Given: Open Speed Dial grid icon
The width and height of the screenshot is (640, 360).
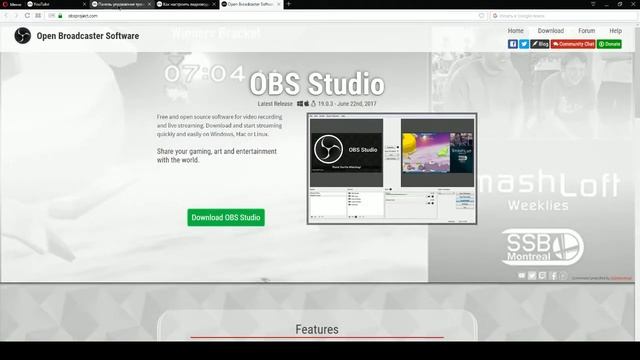Looking at the screenshot, I should click(x=38, y=16).
